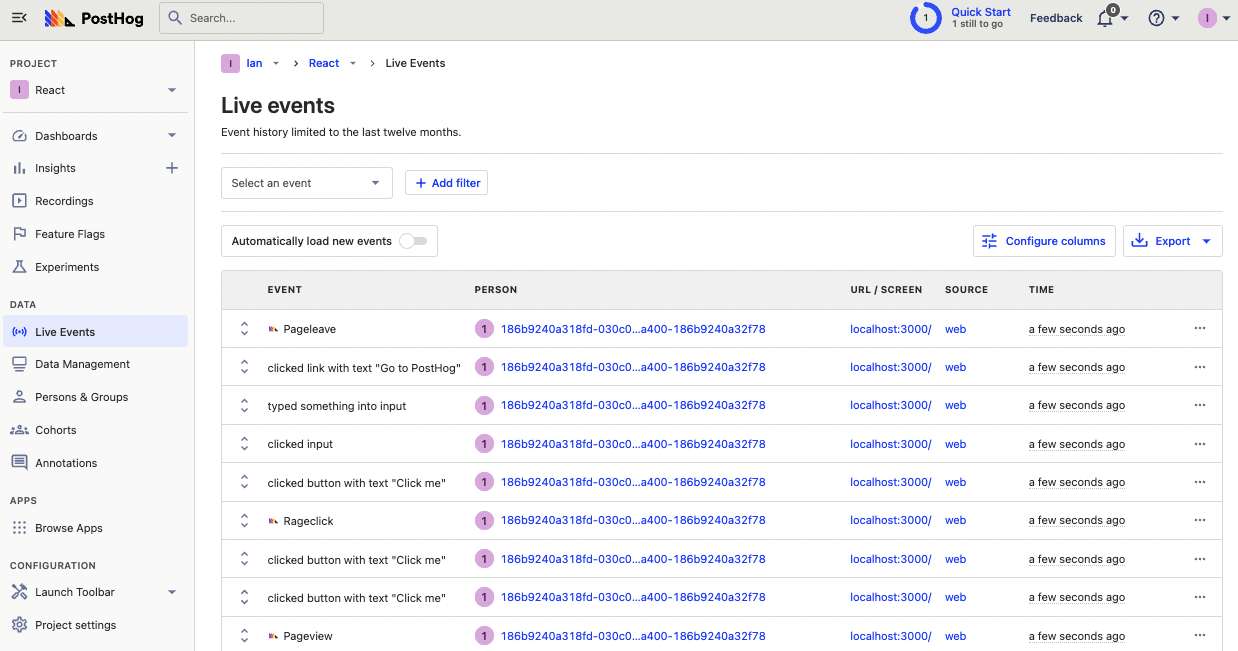This screenshot has width=1238, height=651.
Task: Go to Feature Flags in the sidebar
Action: pyautogui.click(x=69, y=234)
